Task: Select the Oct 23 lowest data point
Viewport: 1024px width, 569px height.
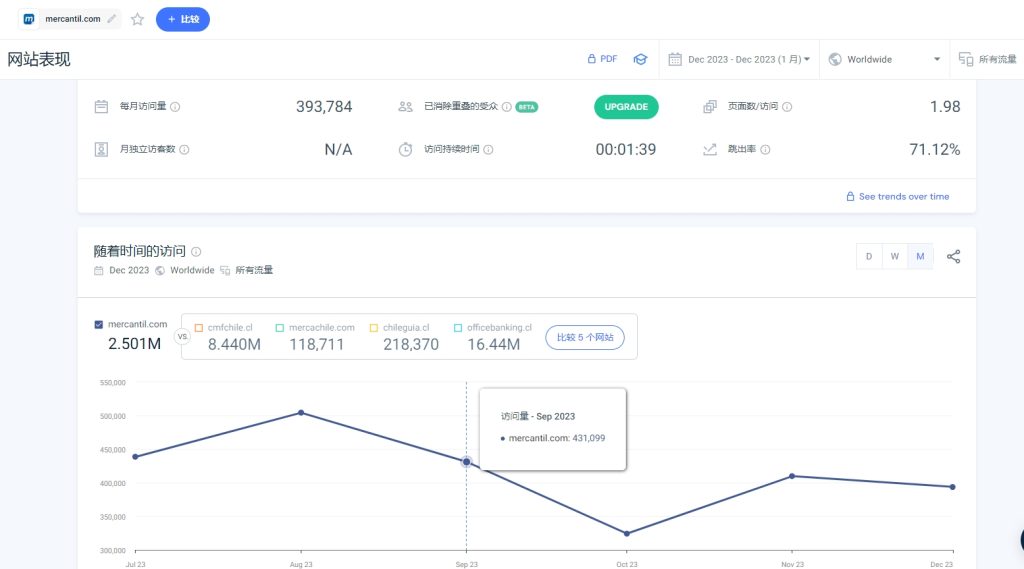Action: point(627,534)
